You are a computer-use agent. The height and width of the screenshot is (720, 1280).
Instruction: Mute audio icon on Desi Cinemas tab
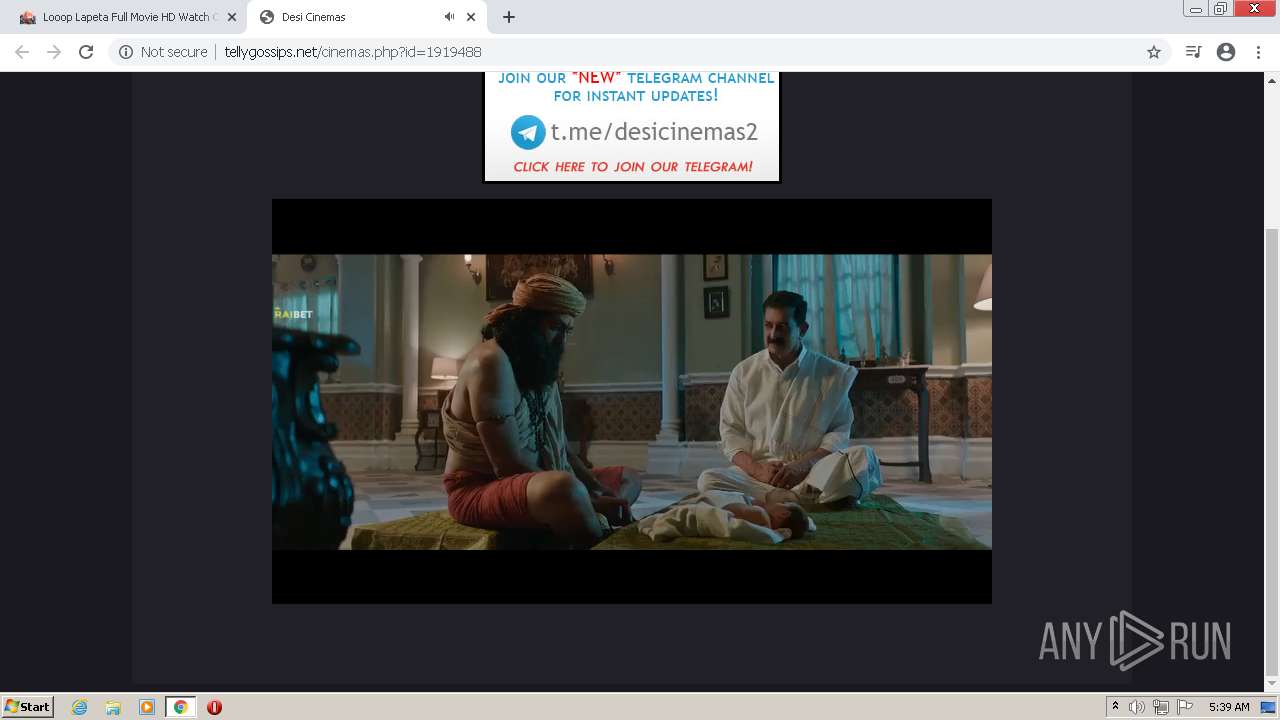point(449,17)
